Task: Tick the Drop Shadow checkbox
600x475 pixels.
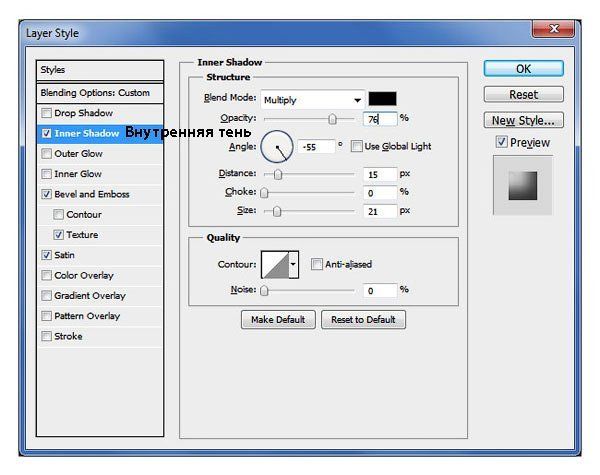Action: click(46, 113)
